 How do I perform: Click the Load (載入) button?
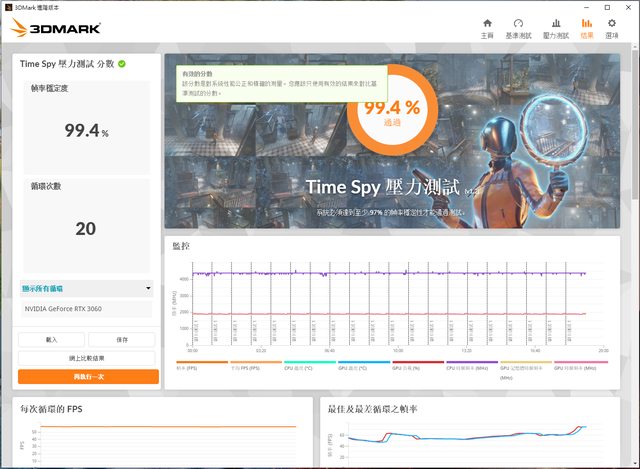click(51, 340)
